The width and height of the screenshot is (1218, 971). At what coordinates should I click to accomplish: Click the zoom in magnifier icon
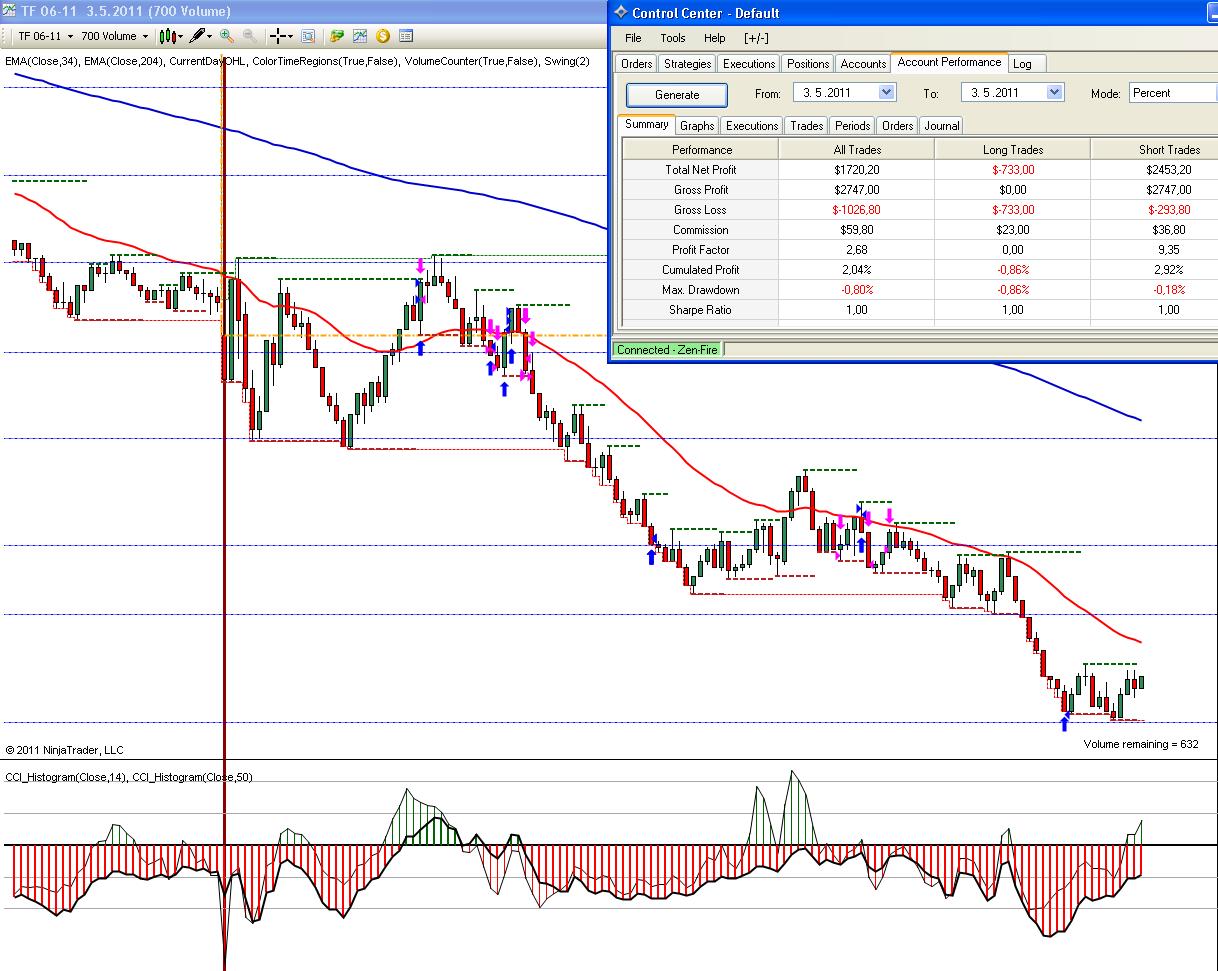point(226,36)
